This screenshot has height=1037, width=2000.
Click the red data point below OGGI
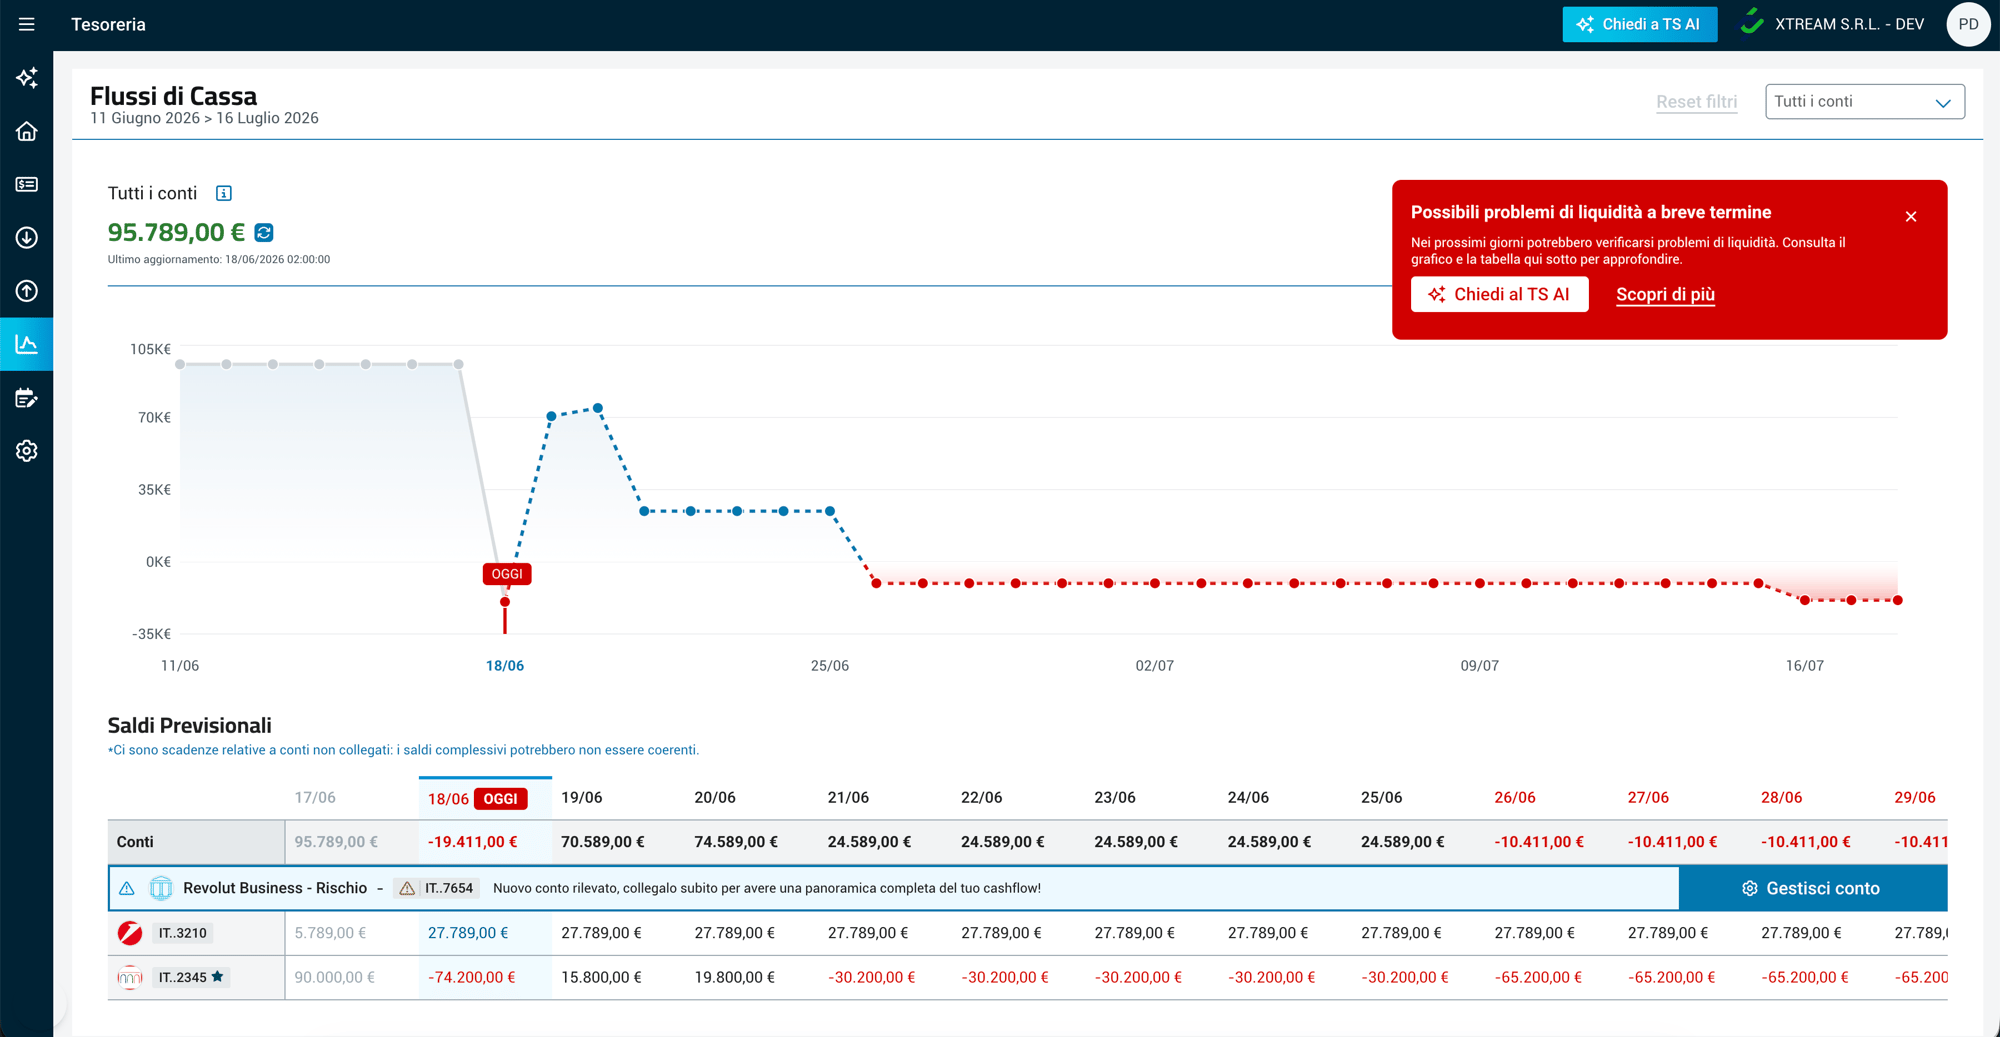point(505,602)
